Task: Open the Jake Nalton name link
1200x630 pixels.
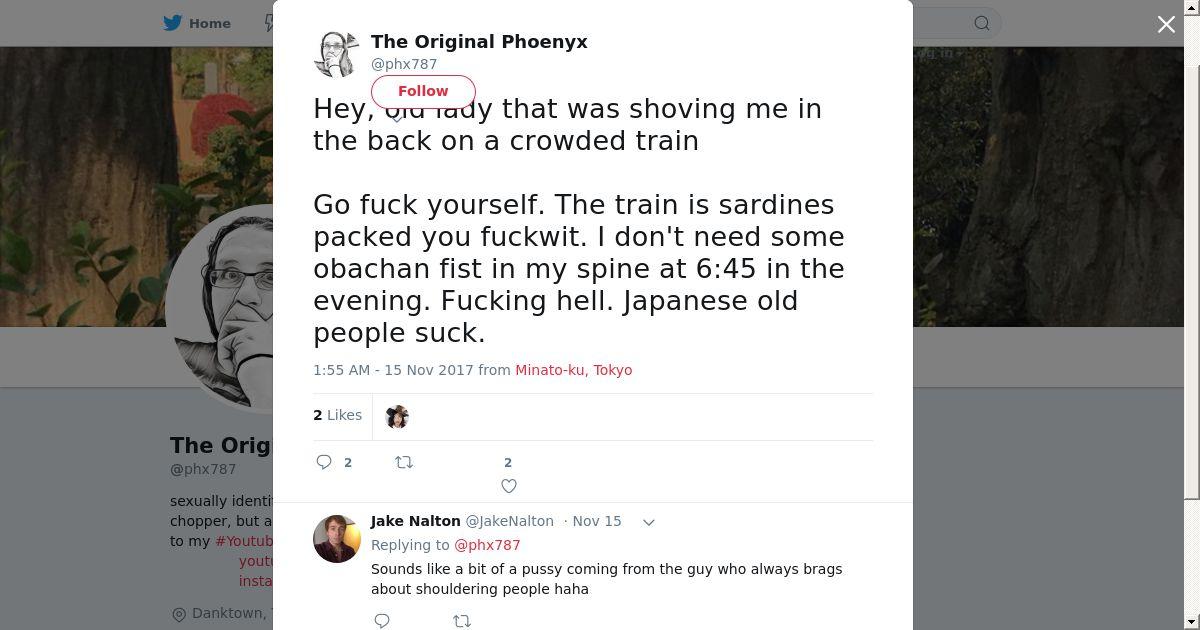Action: [x=415, y=521]
